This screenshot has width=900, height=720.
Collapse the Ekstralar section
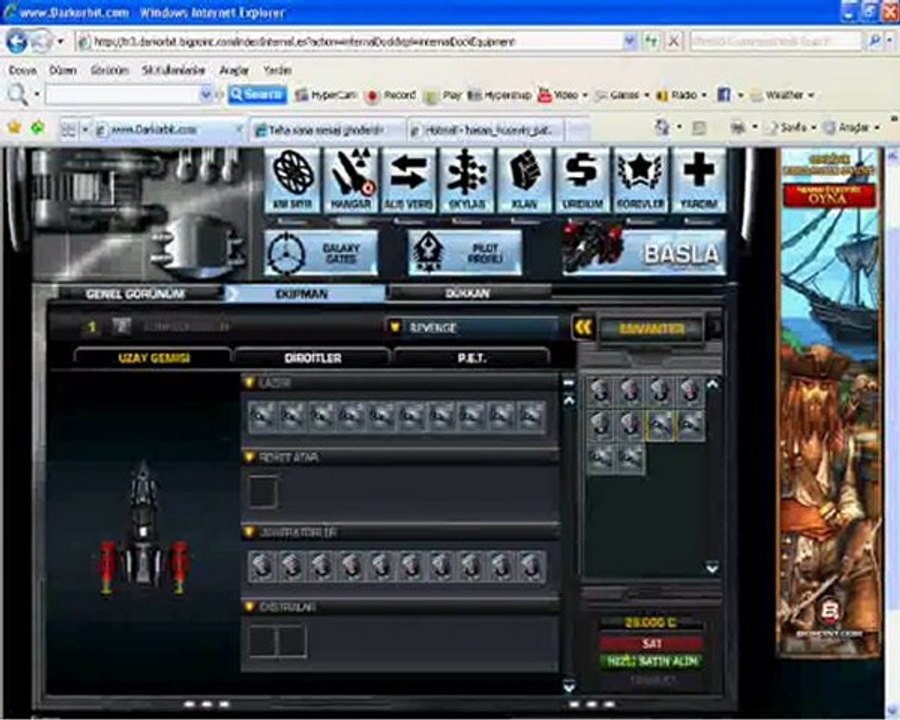coord(249,606)
